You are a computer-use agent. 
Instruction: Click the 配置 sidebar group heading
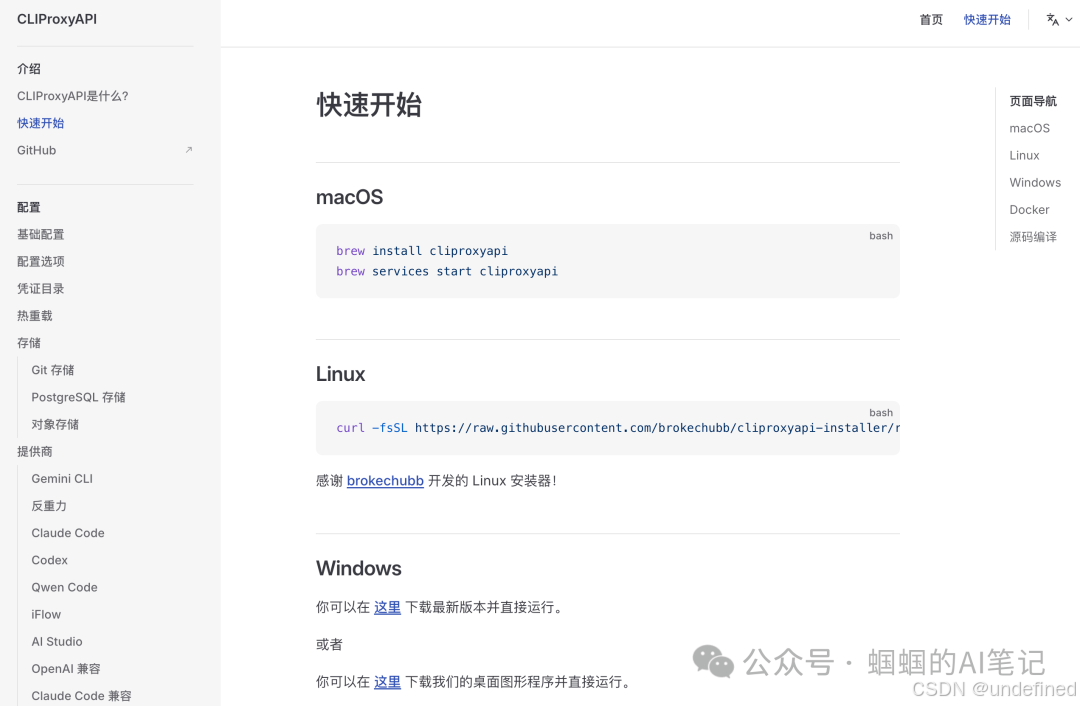click(29, 207)
